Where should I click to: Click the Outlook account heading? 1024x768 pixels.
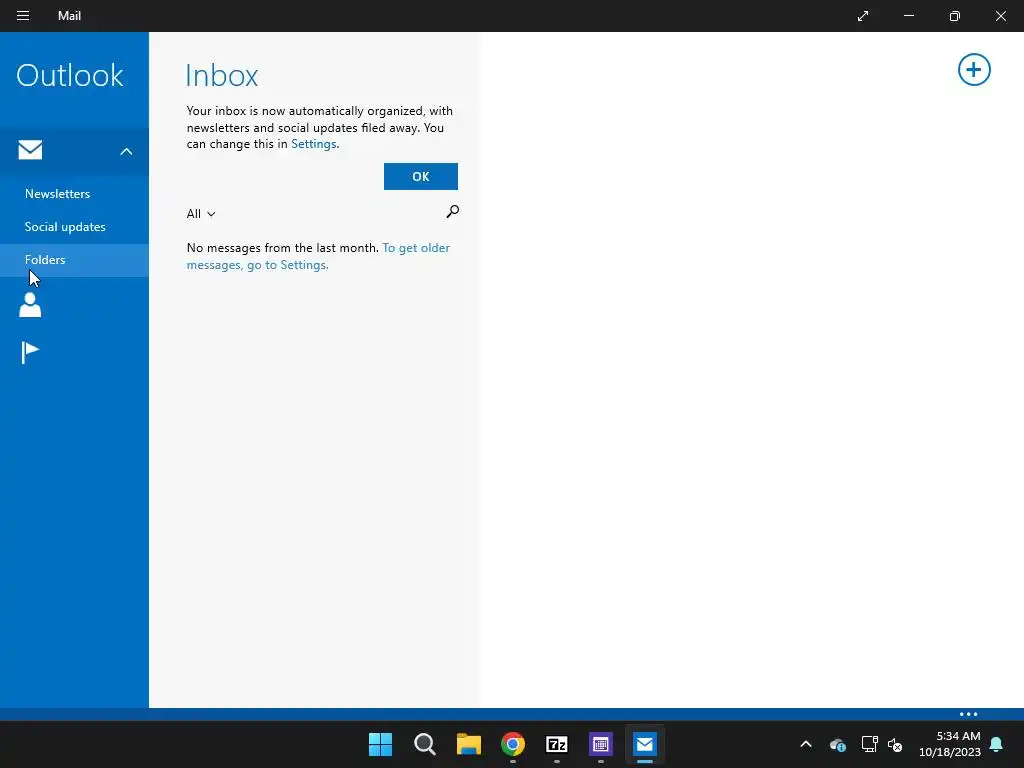[x=70, y=75]
